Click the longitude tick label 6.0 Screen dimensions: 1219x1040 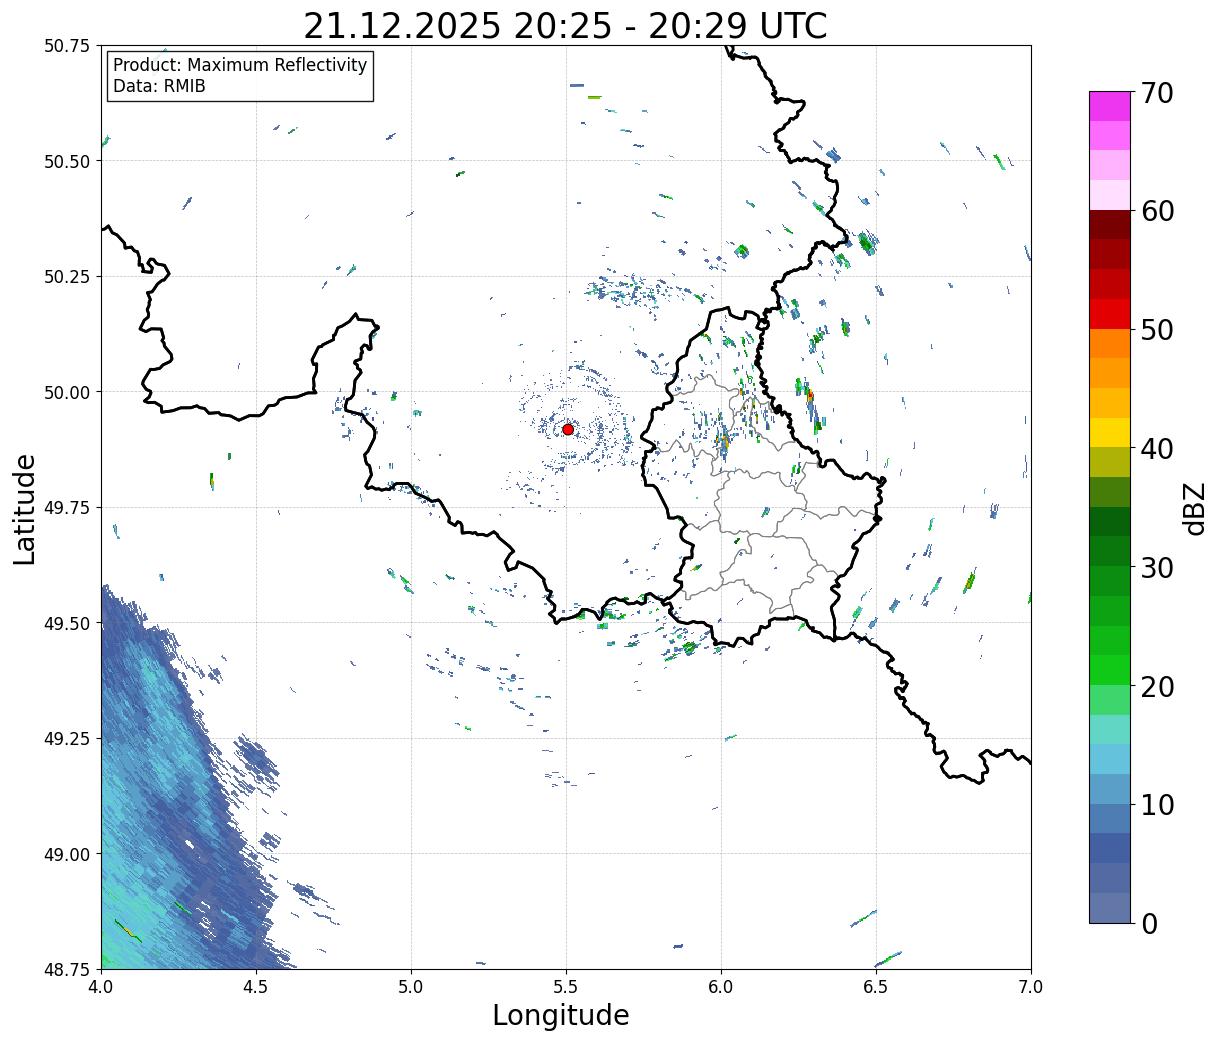point(721,987)
